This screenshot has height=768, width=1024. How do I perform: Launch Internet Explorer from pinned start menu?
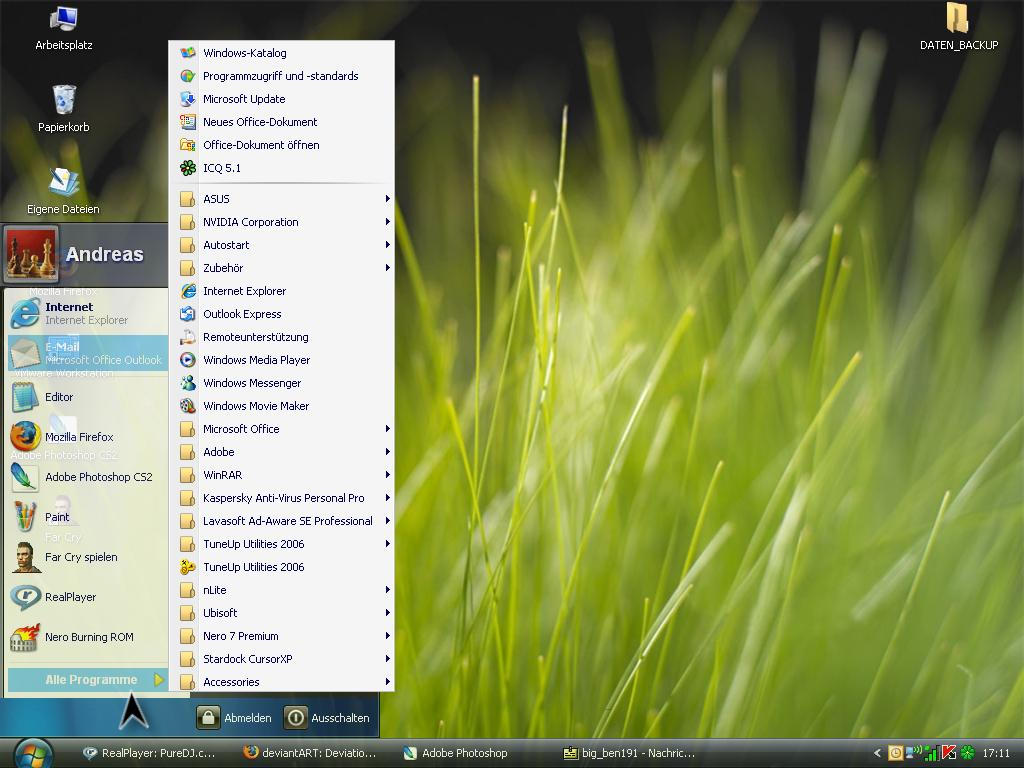coord(87,313)
